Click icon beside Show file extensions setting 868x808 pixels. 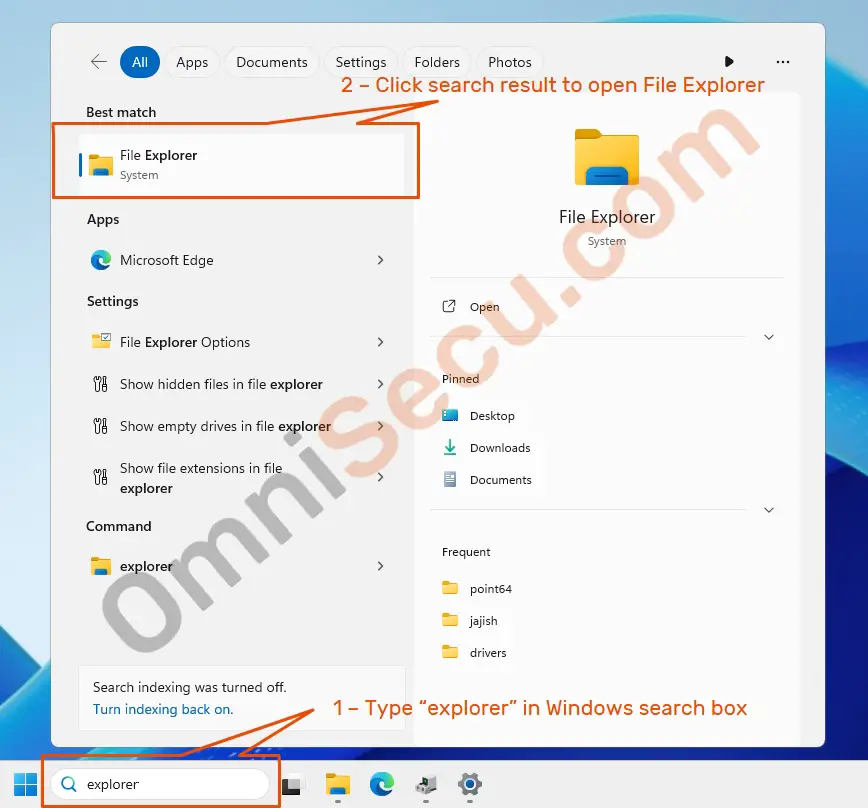click(100, 477)
